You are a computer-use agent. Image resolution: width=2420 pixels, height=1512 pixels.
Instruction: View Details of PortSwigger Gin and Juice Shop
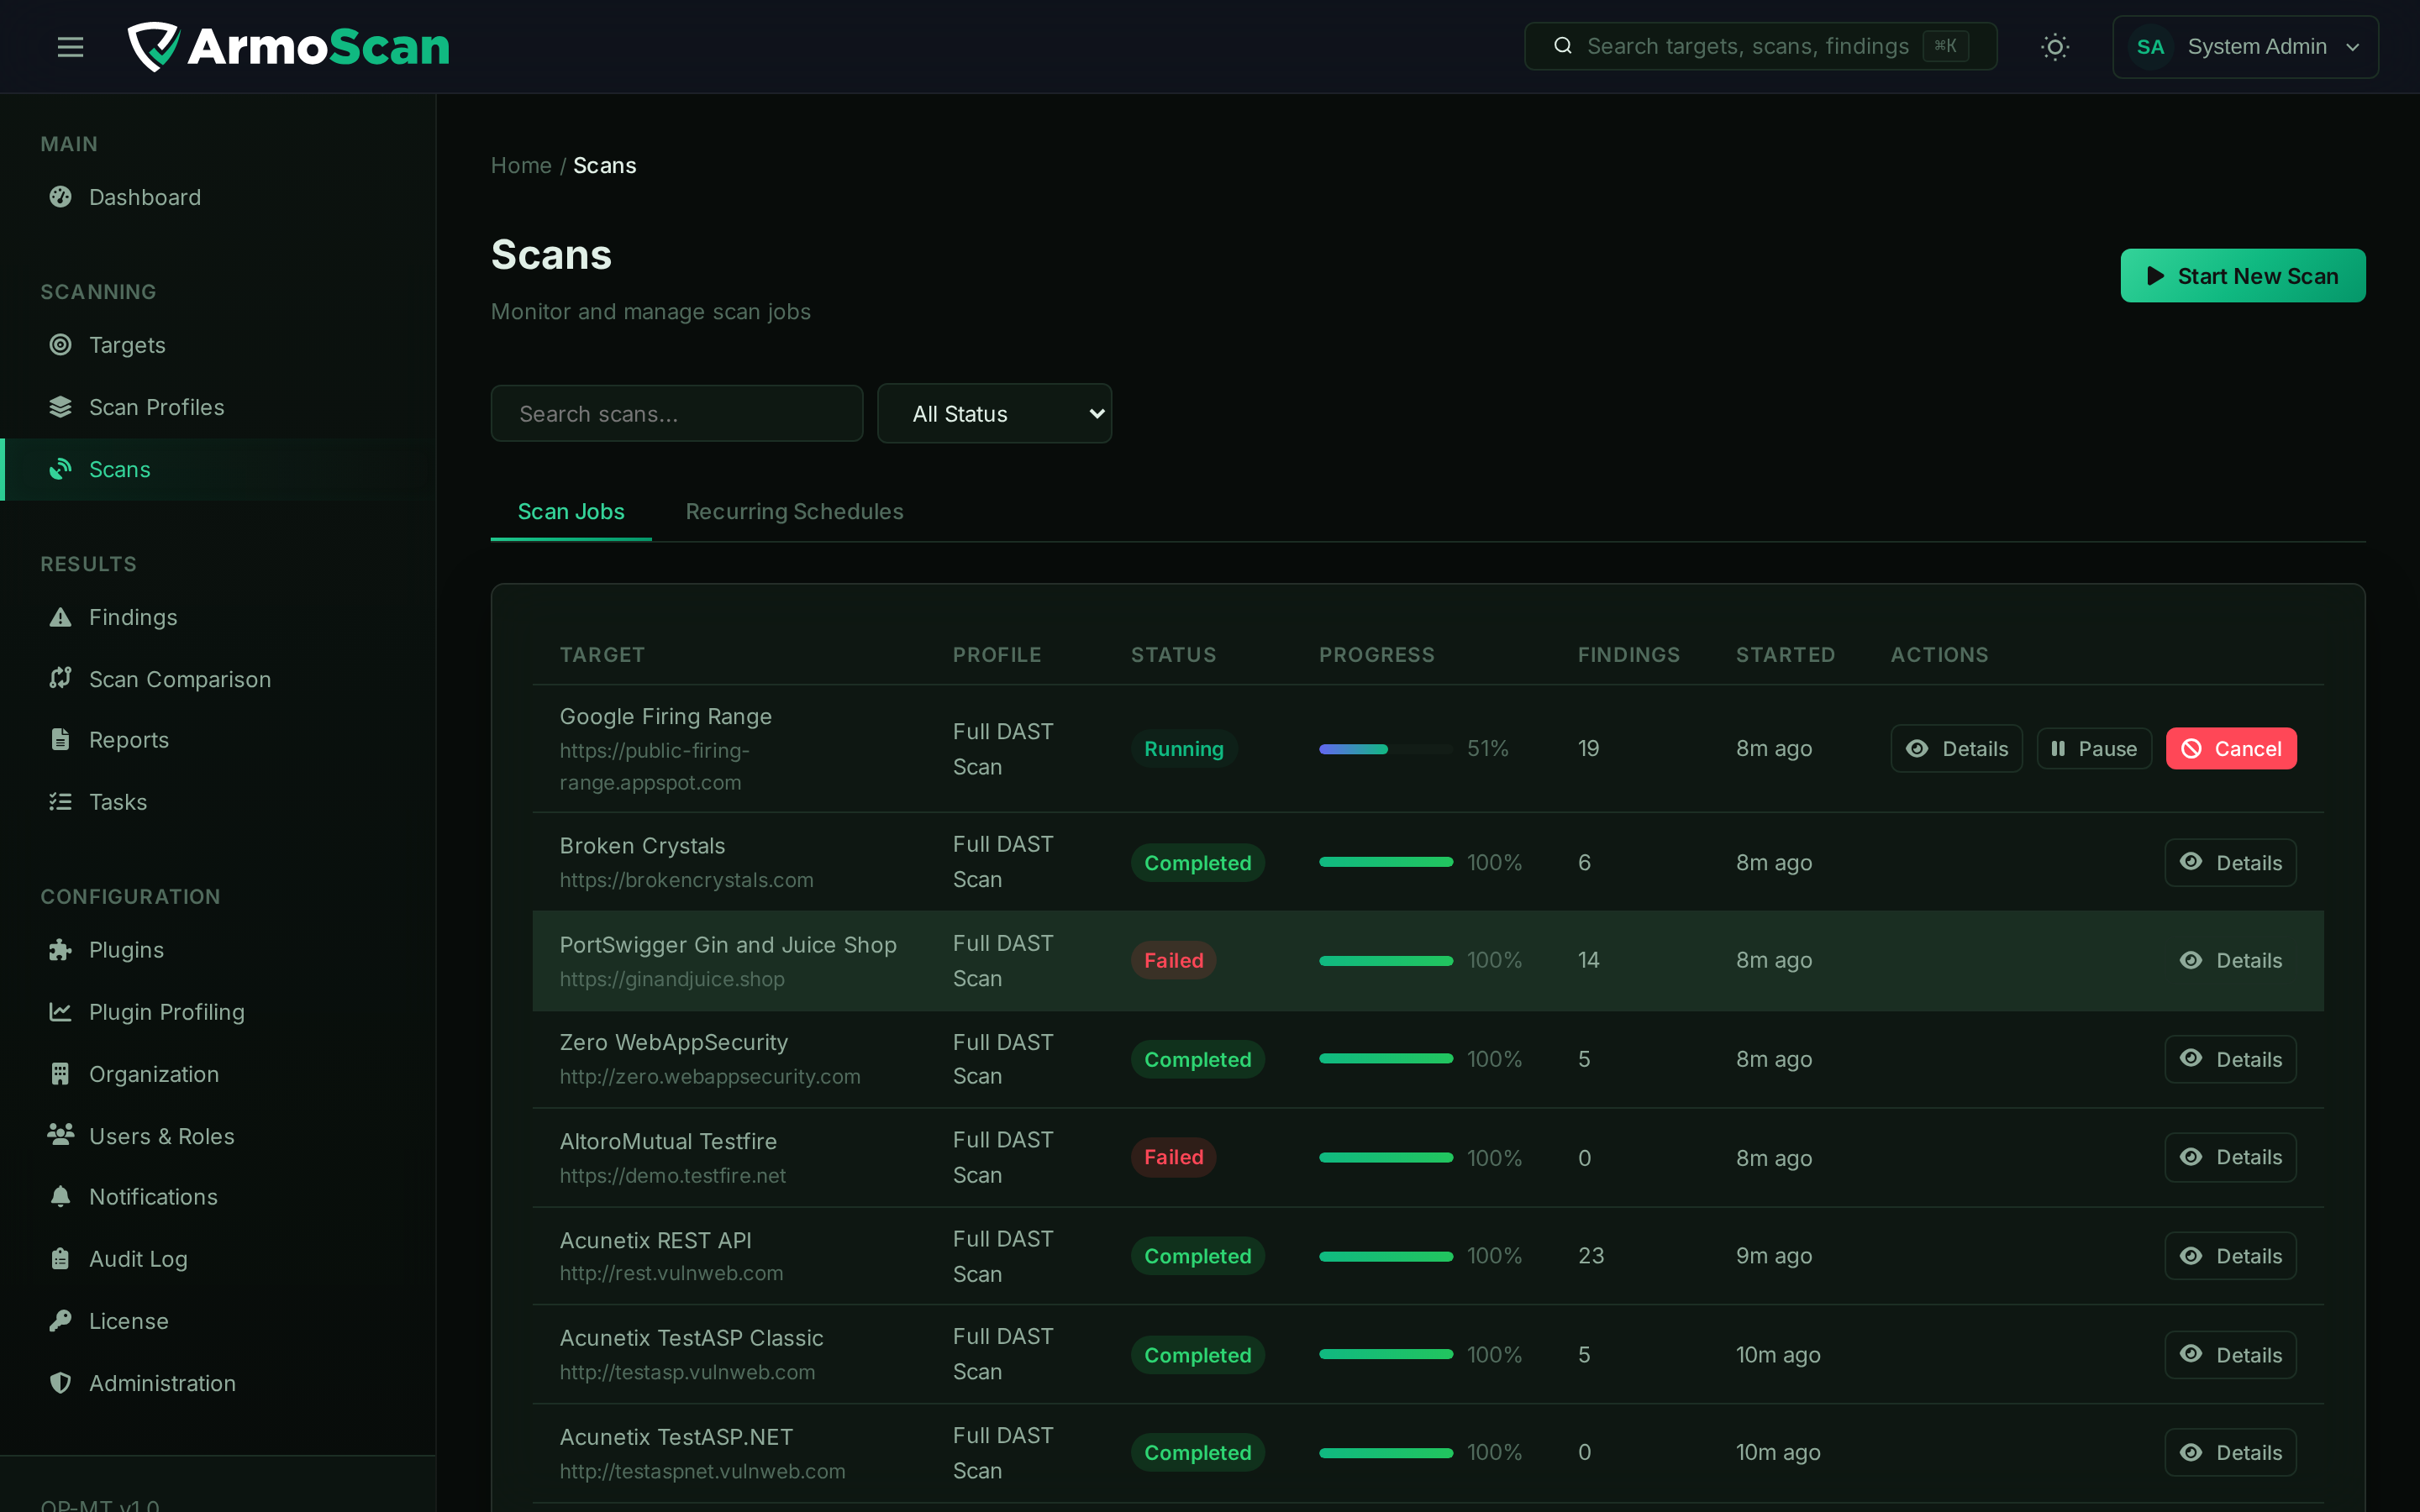[x=2230, y=961]
